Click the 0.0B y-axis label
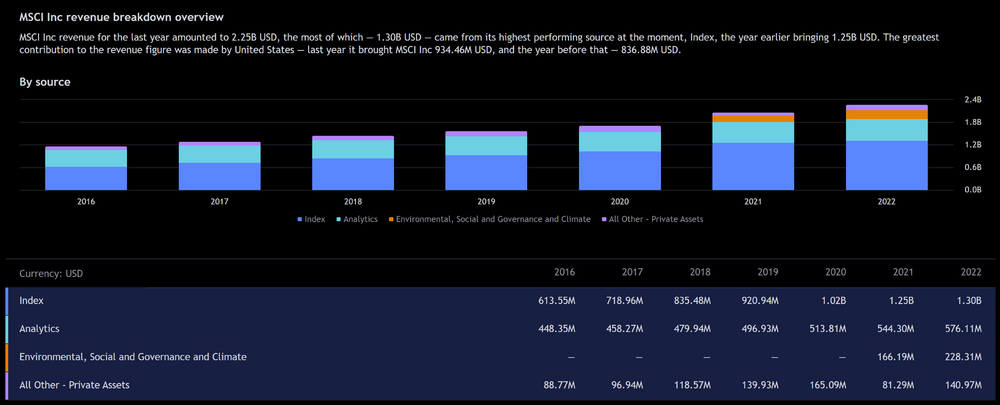The height and width of the screenshot is (405, 1000). coord(973,190)
